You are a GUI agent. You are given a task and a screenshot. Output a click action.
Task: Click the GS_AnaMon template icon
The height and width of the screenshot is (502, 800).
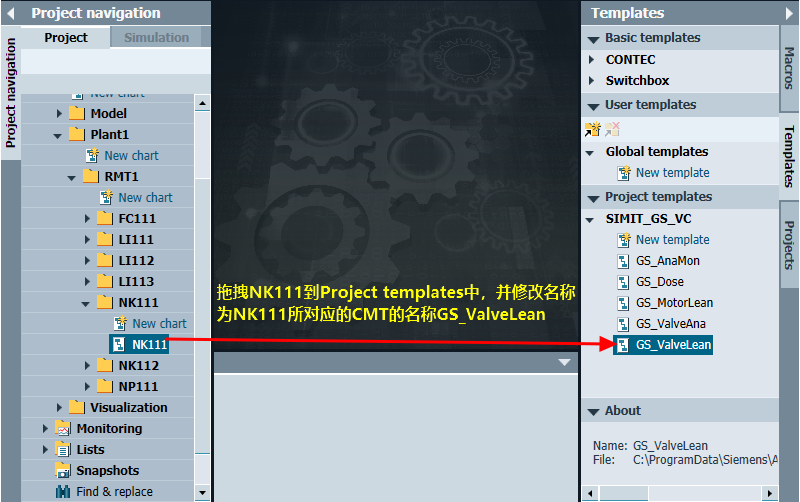coord(623,261)
